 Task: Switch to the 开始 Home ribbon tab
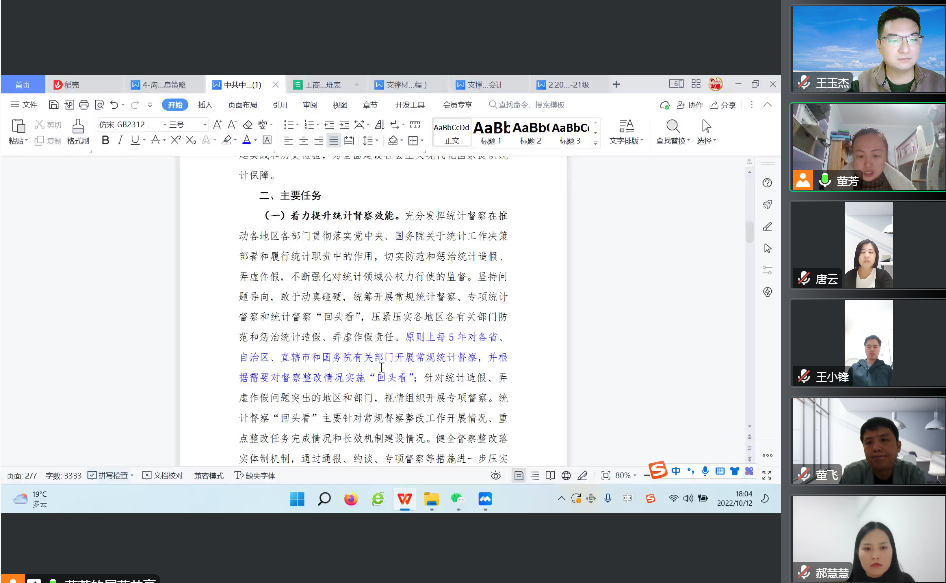point(175,105)
